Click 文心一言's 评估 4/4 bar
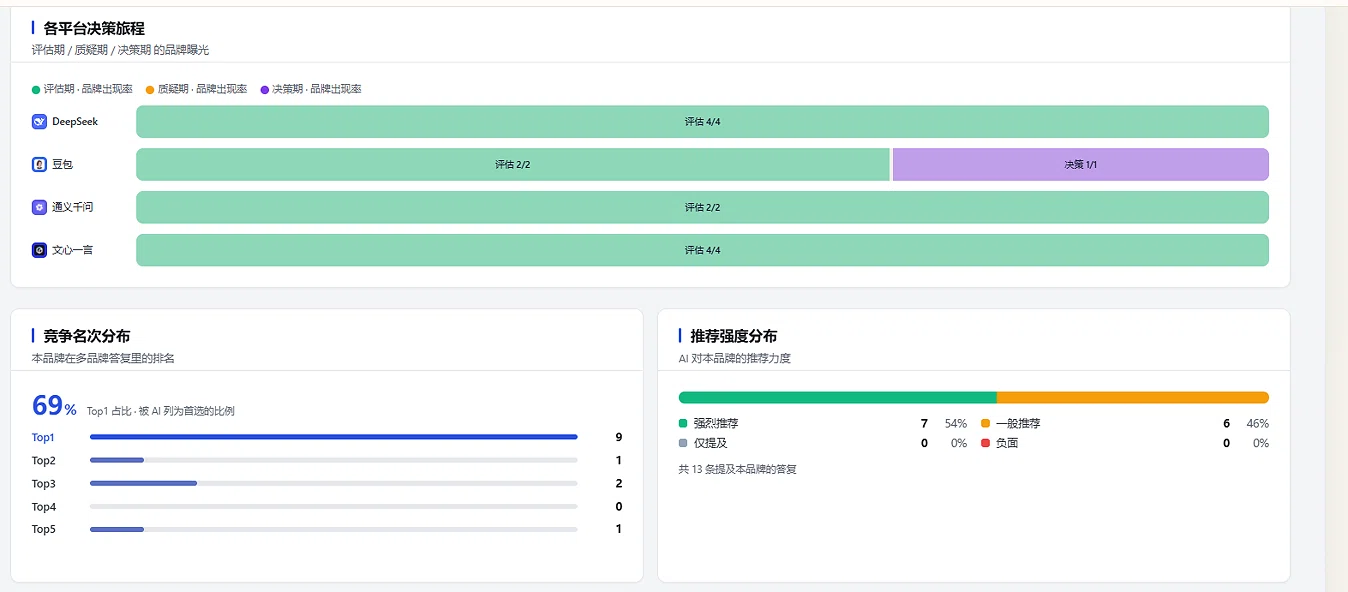This screenshot has height=592, width=1348. click(x=702, y=250)
